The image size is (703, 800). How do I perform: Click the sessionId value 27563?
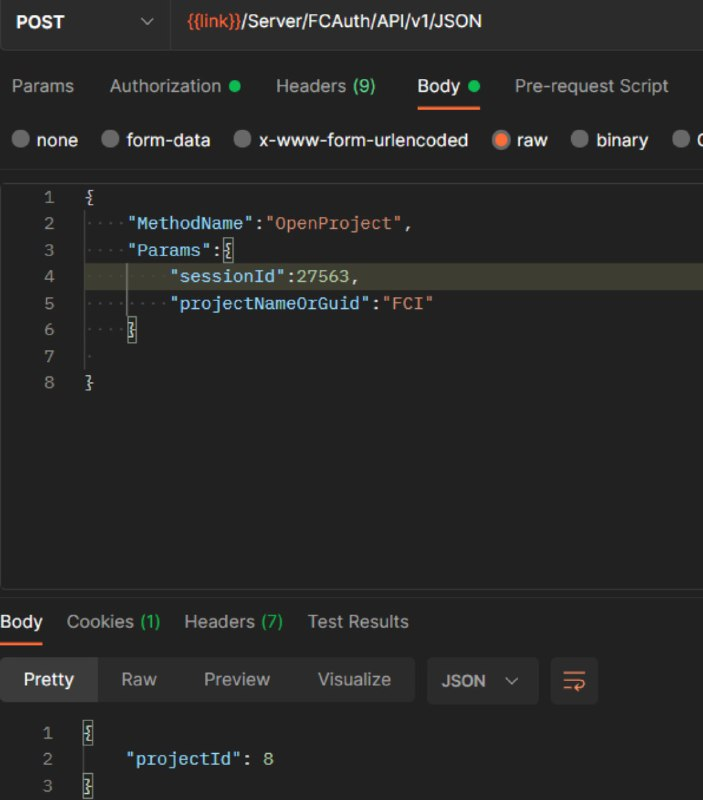(322, 277)
